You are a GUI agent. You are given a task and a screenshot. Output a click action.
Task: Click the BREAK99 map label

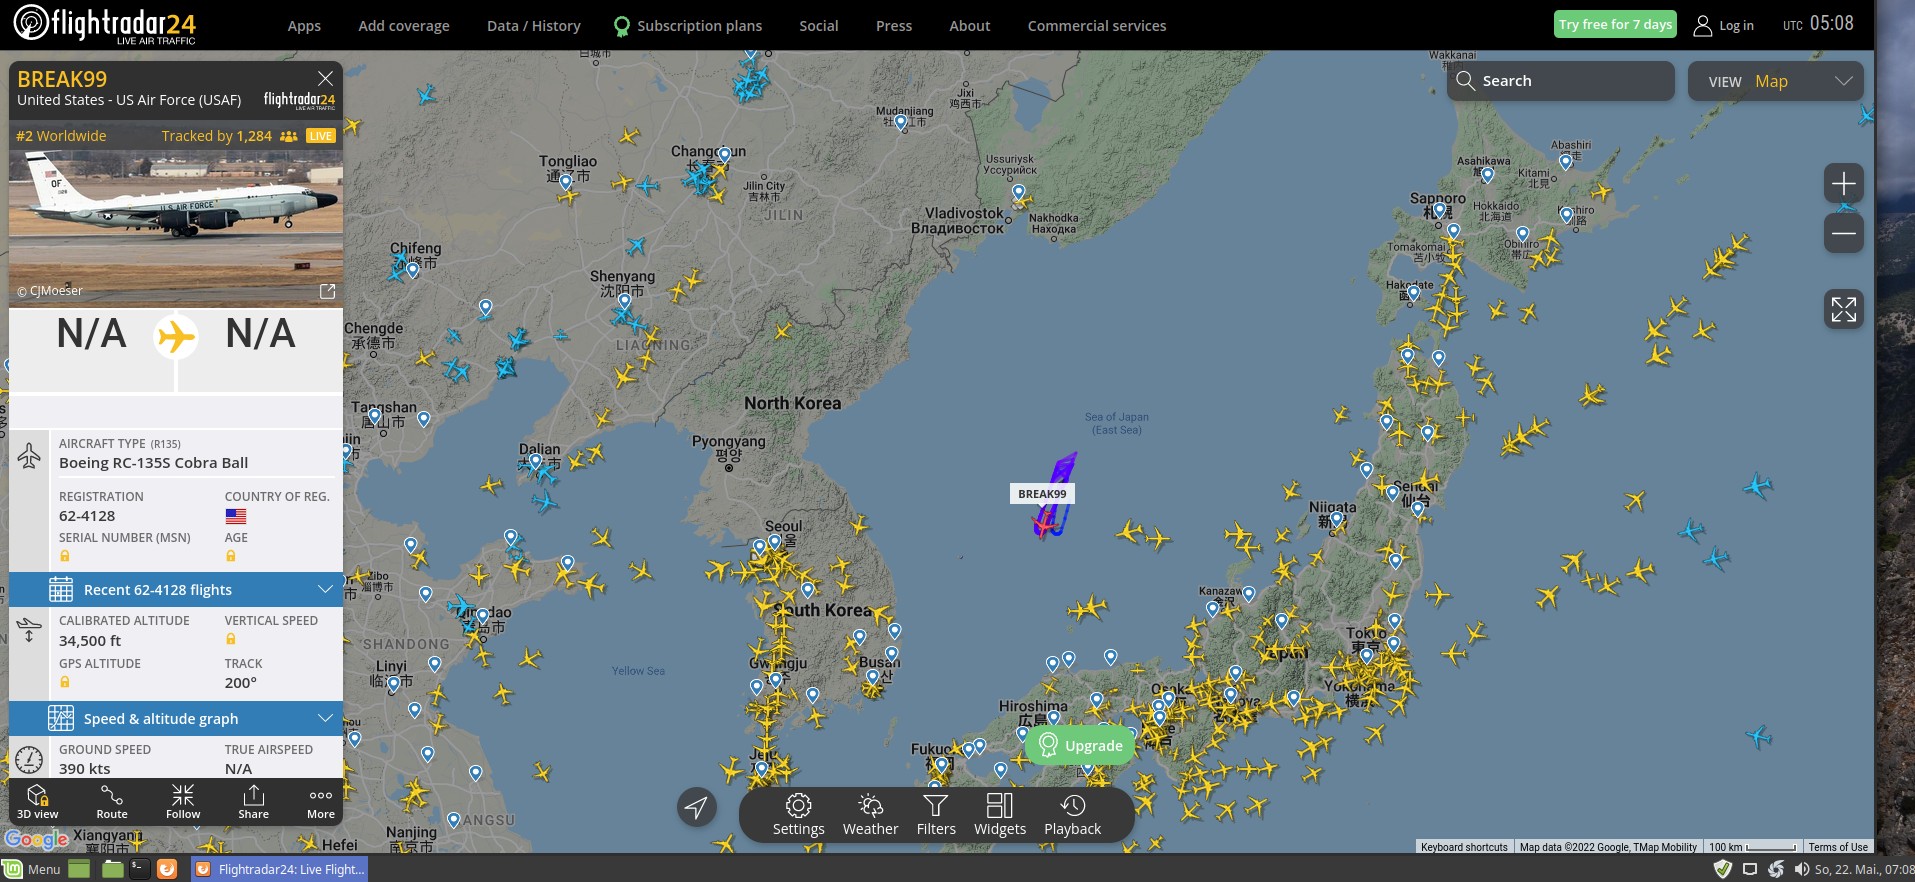click(x=1042, y=493)
